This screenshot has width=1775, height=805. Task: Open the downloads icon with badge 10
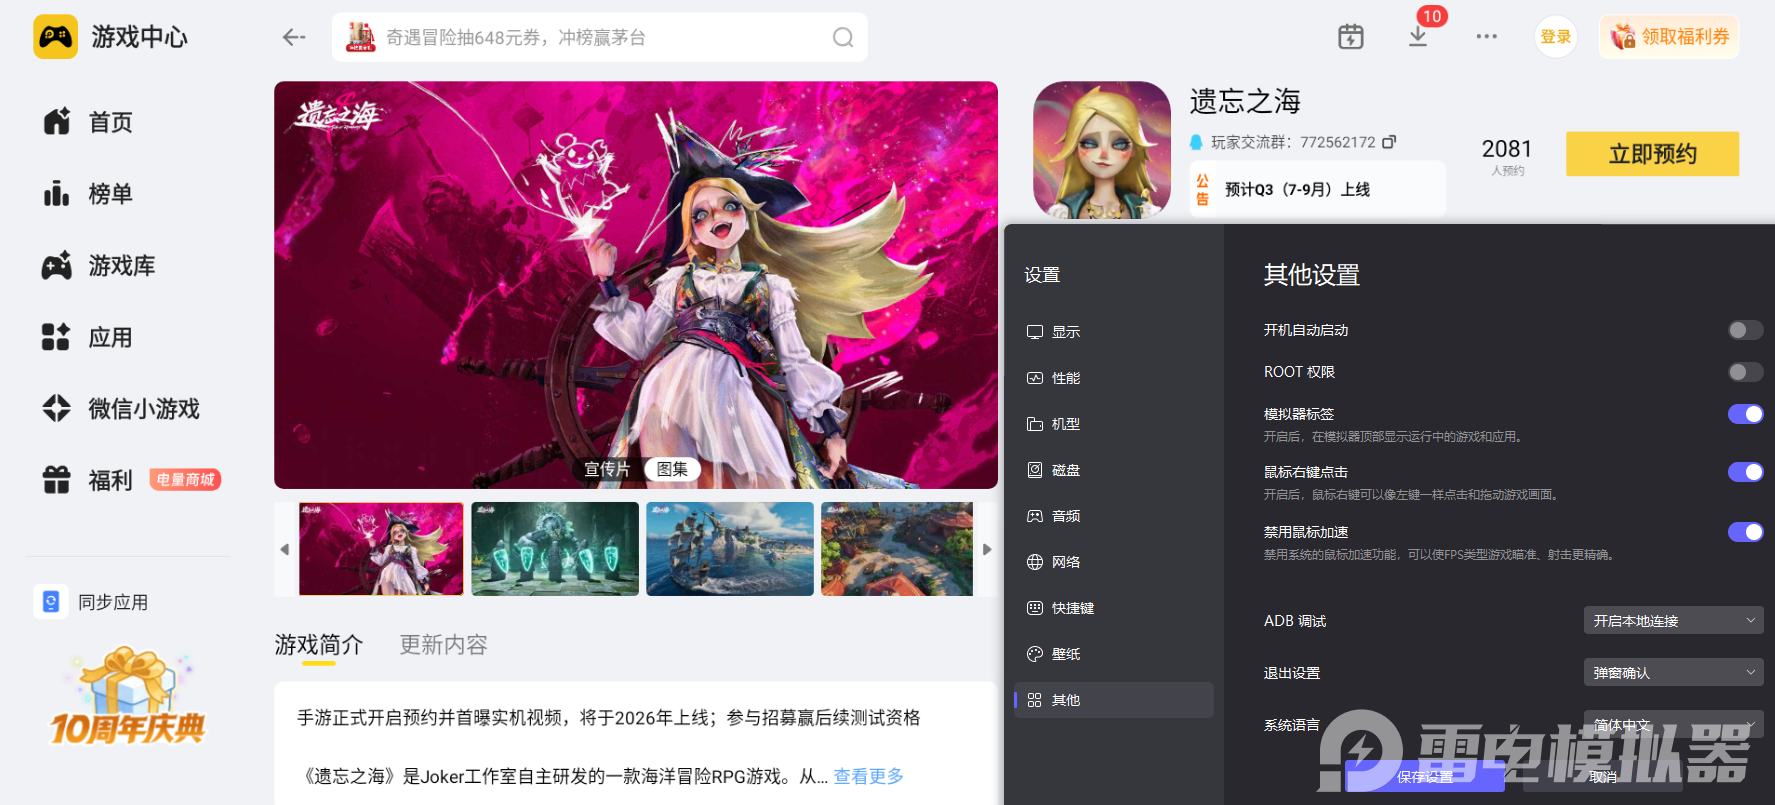coord(1418,37)
